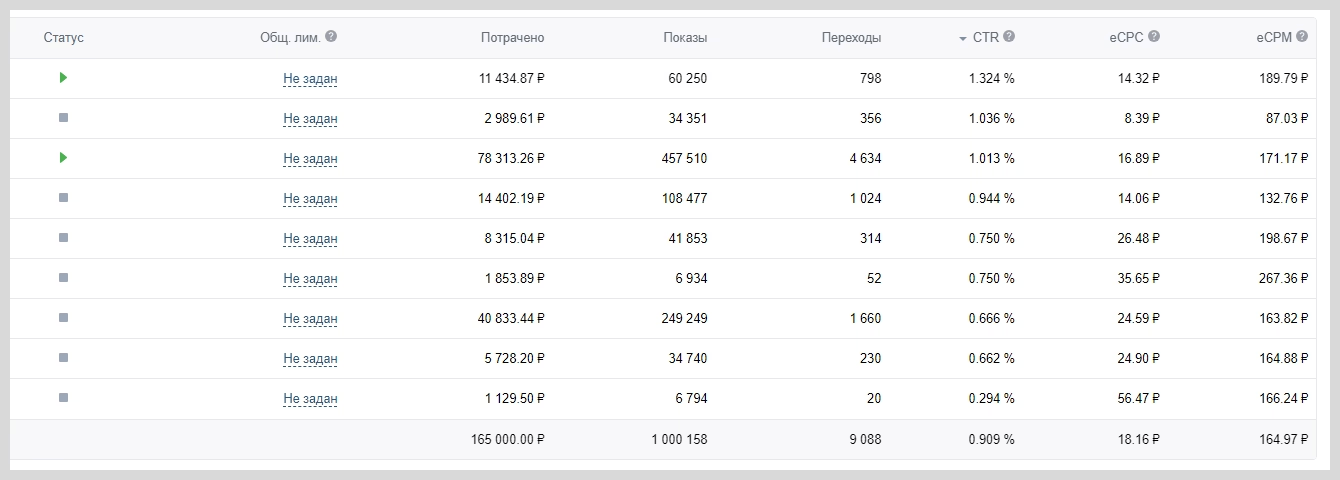Edit Не задан limit in 5 728.20 ₽ row
This screenshot has width=1340, height=480.
[x=310, y=359]
